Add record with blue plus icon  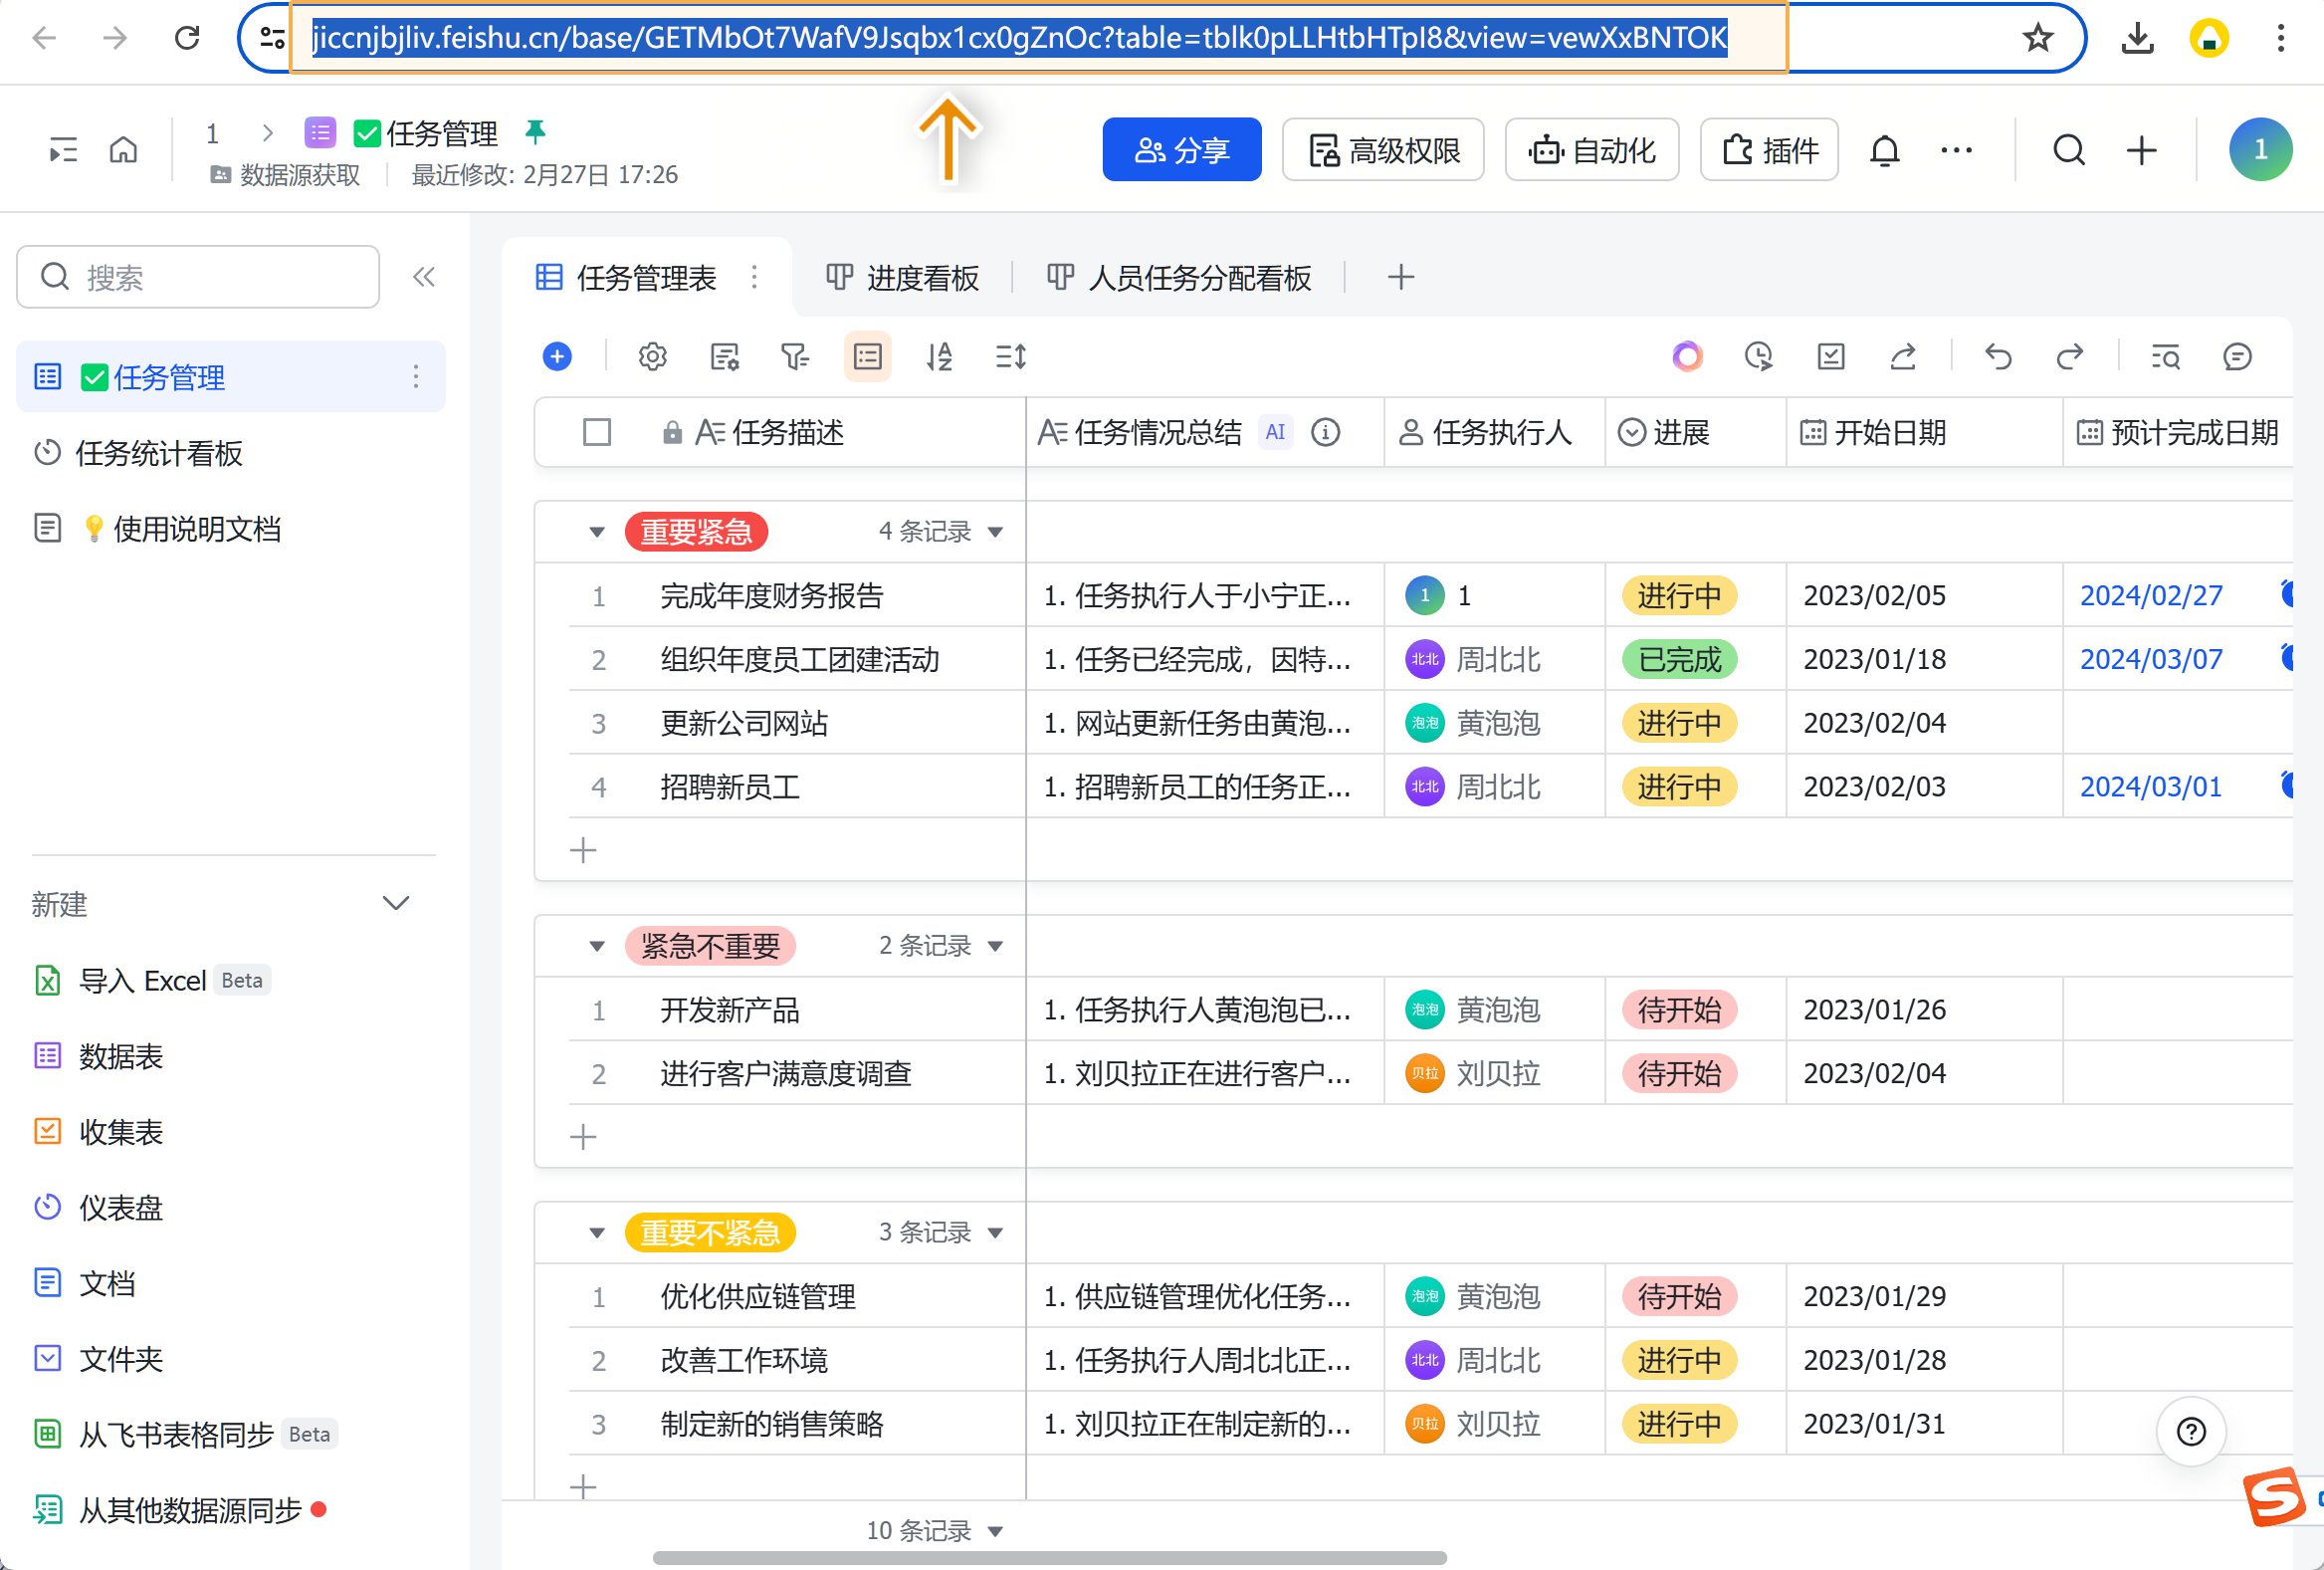[557, 356]
